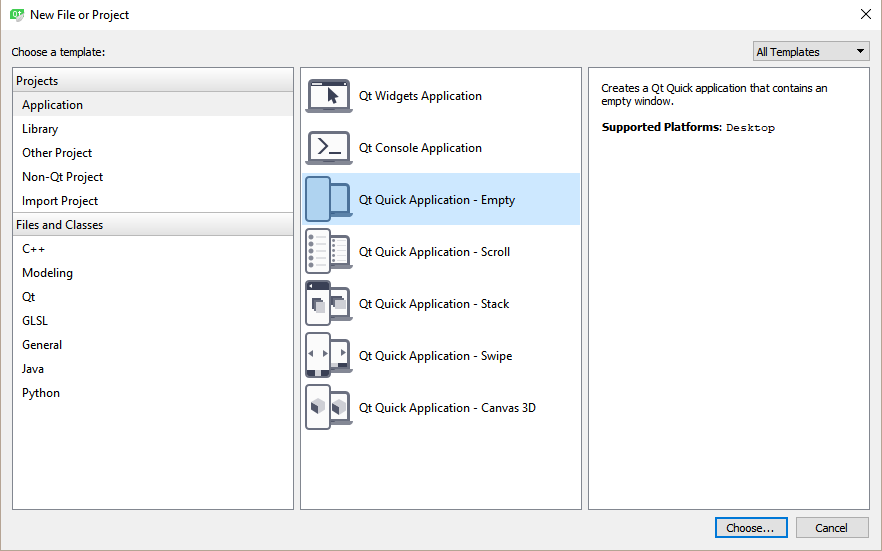Screen dimensions: 882x551
Task: Close the New File or Project dialog
Action: [x=864, y=14]
